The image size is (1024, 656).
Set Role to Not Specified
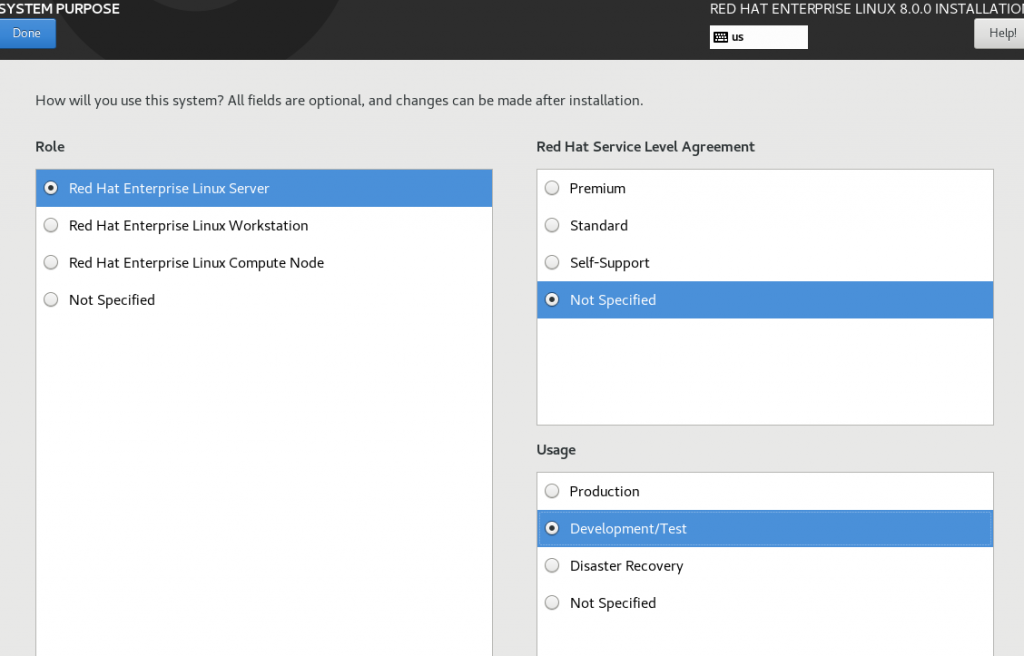coord(111,300)
